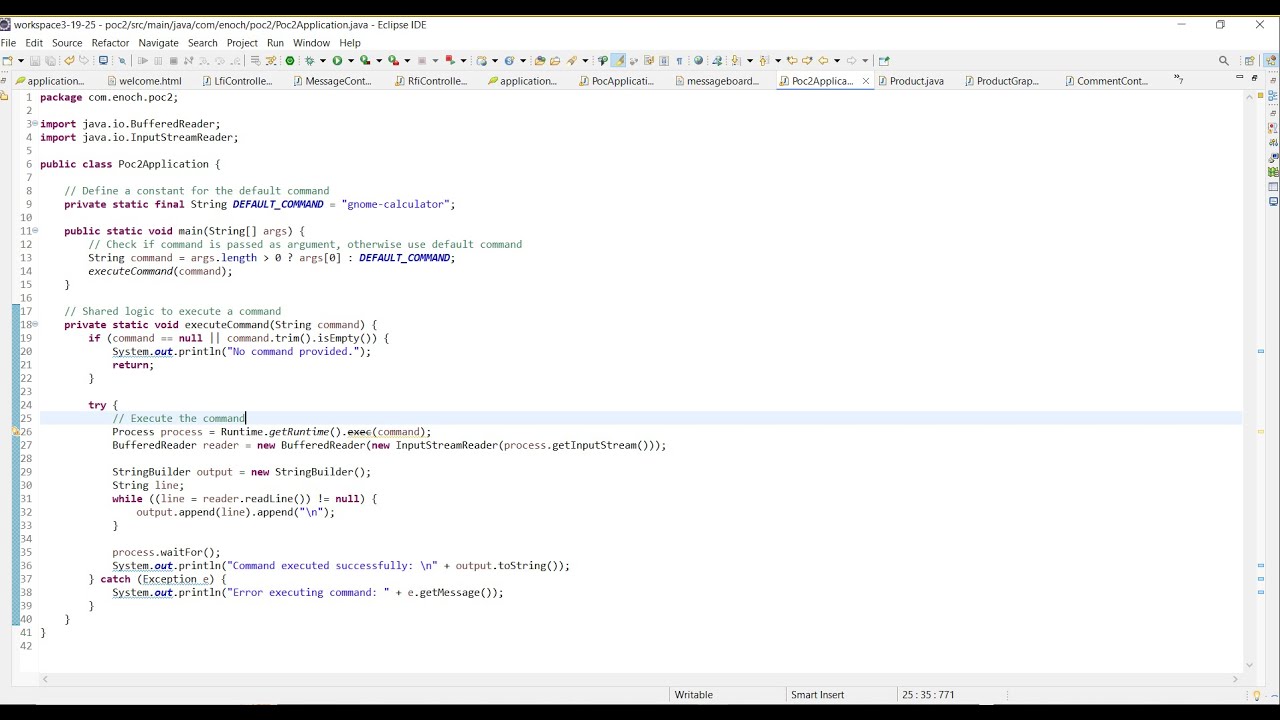This screenshot has width=1280, height=720.
Task: Click the Pin Editor icon
Action: (884, 60)
